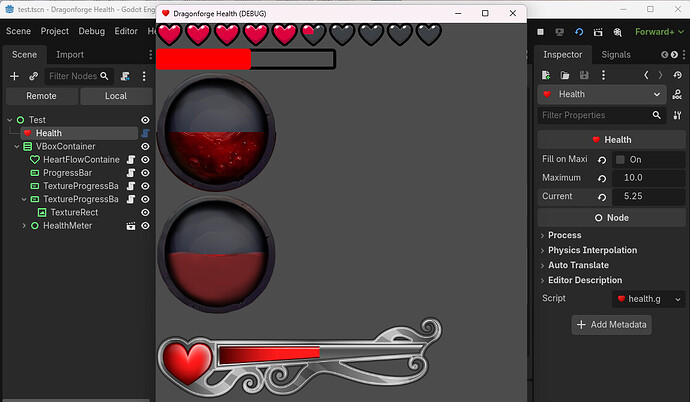
Task: Open the object history list icon
Action: pyautogui.click(x=678, y=75)
